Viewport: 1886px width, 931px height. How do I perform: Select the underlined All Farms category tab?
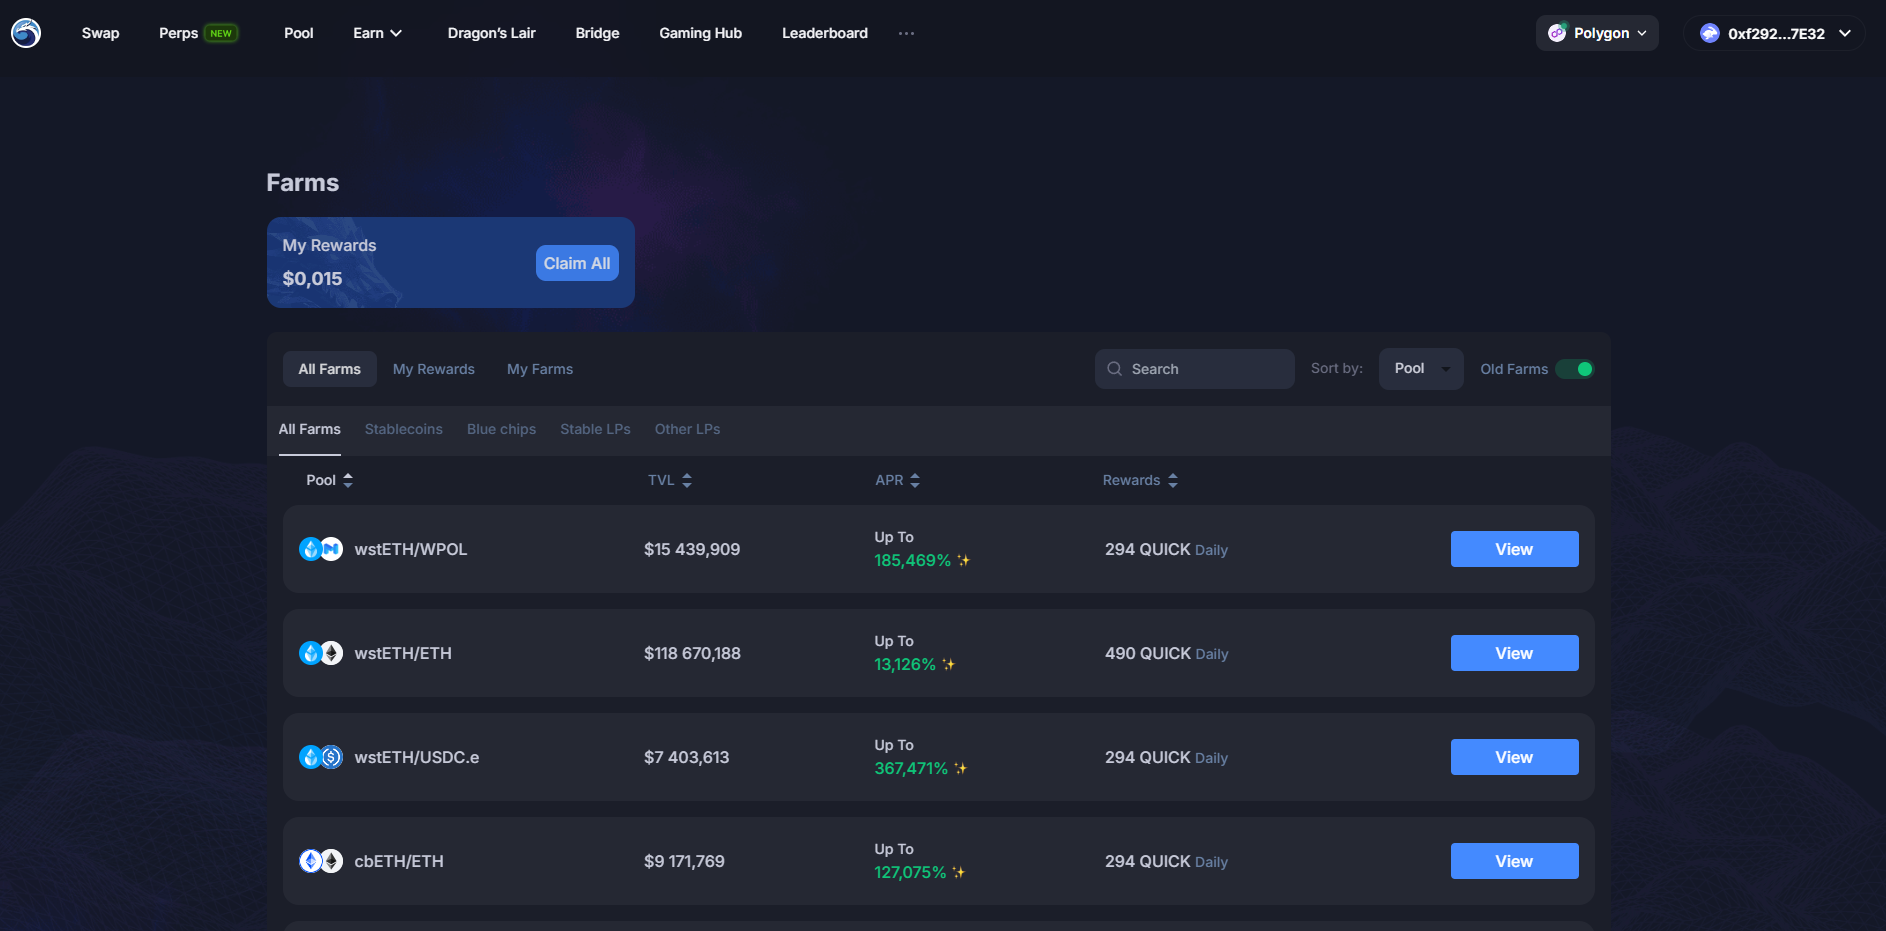(310, 429)
